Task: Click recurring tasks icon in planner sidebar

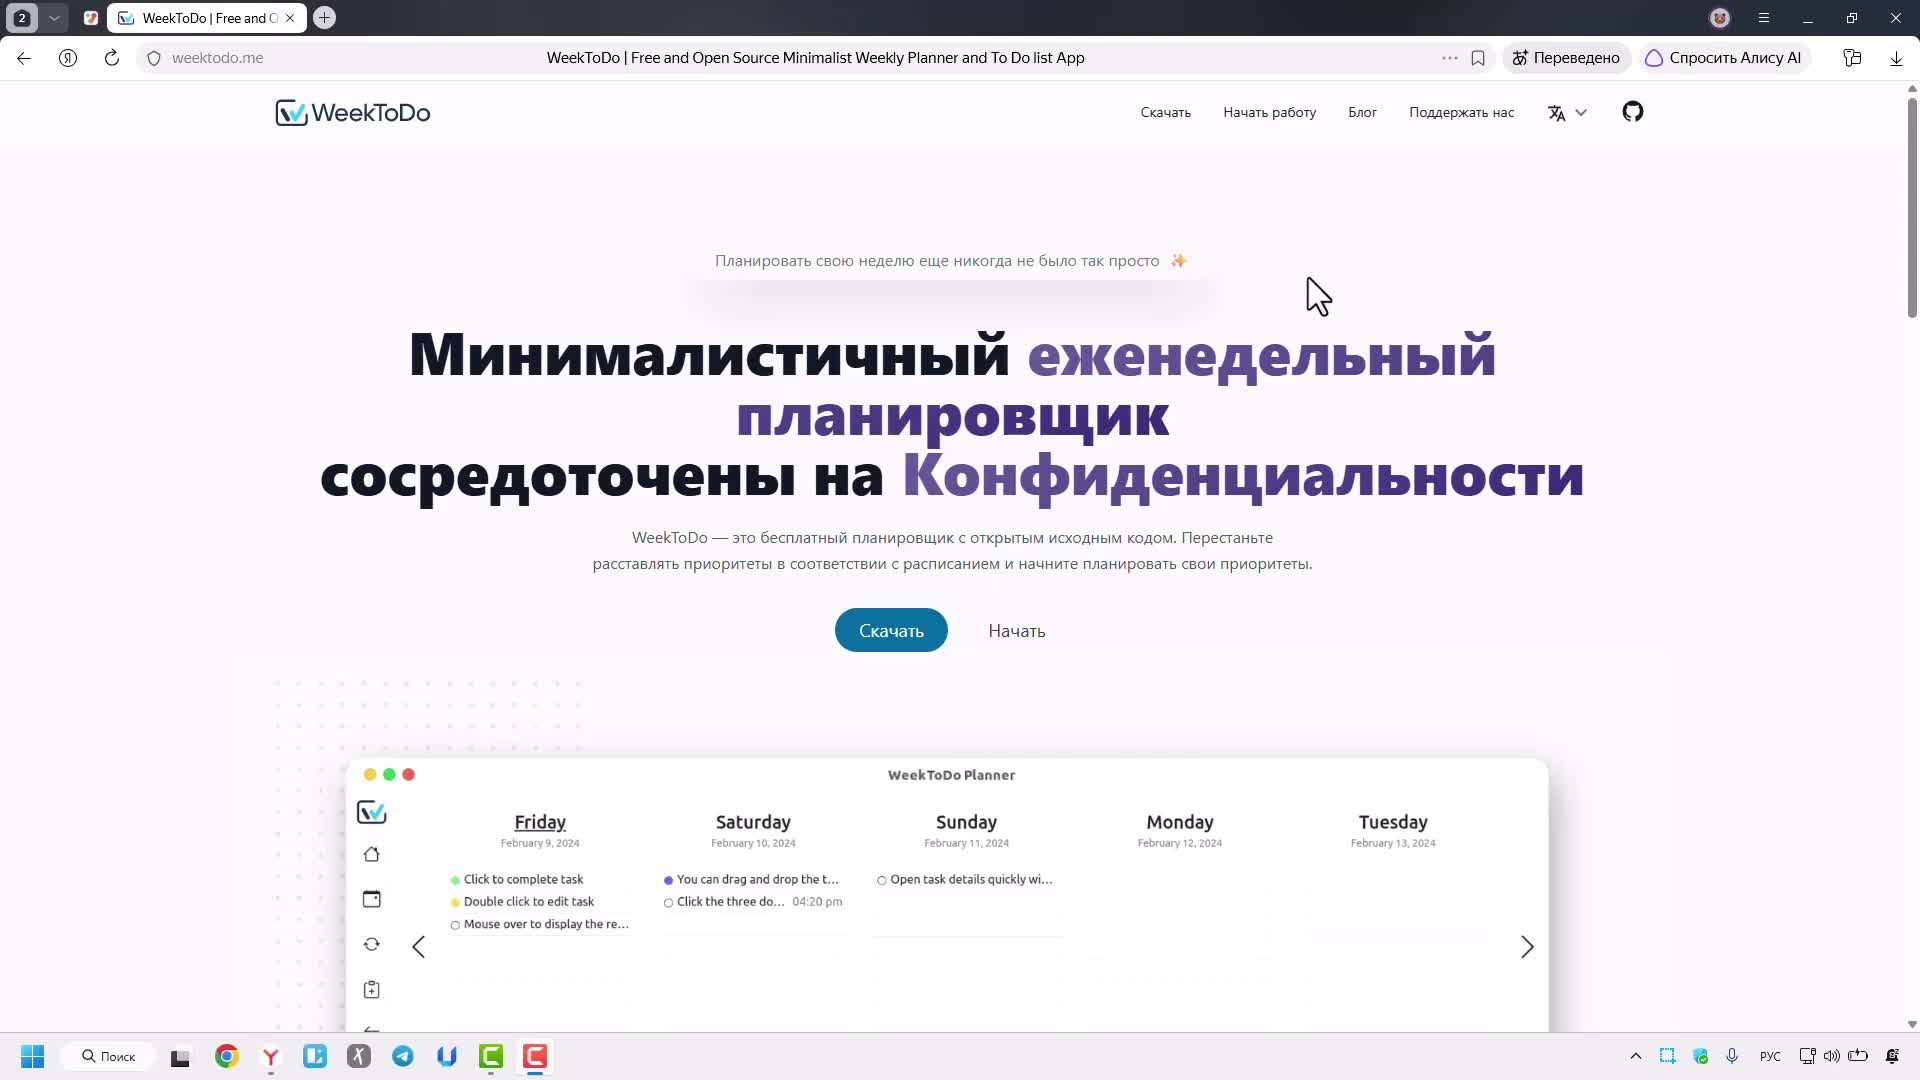Action: (x=371, y=944)
